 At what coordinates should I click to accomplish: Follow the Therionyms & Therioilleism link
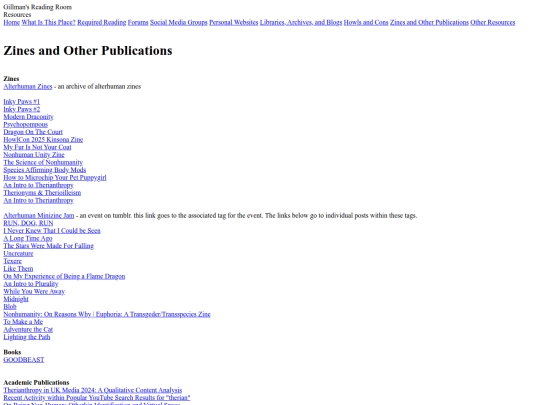42,193
